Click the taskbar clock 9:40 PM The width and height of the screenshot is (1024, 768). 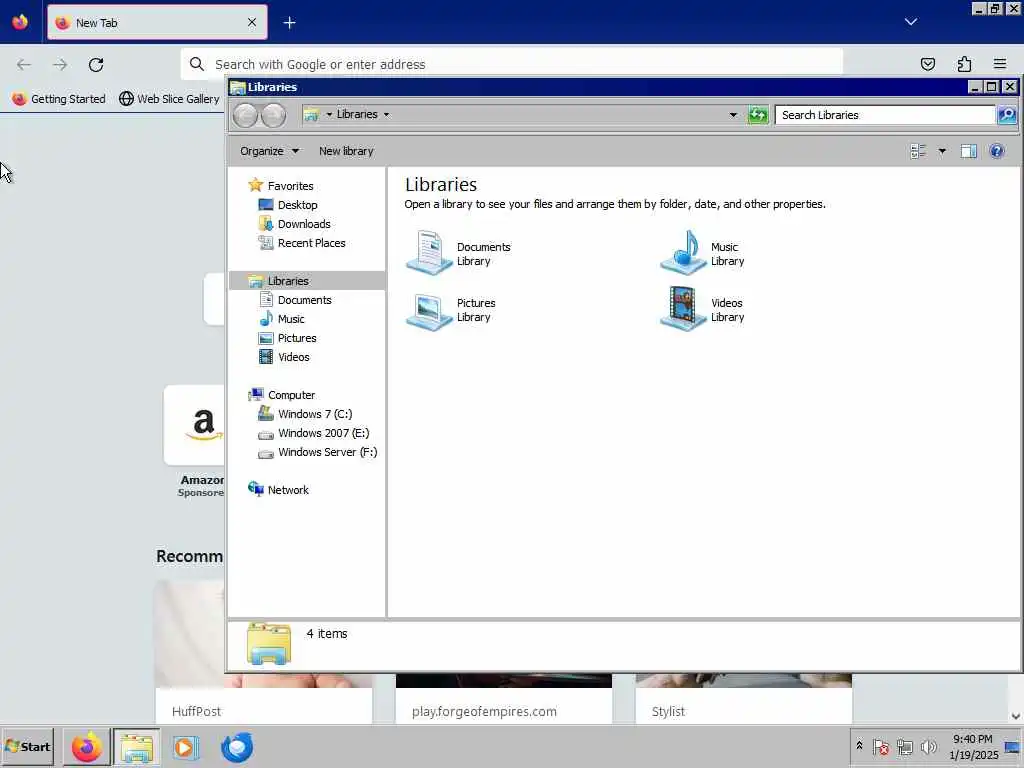[972, 739]
